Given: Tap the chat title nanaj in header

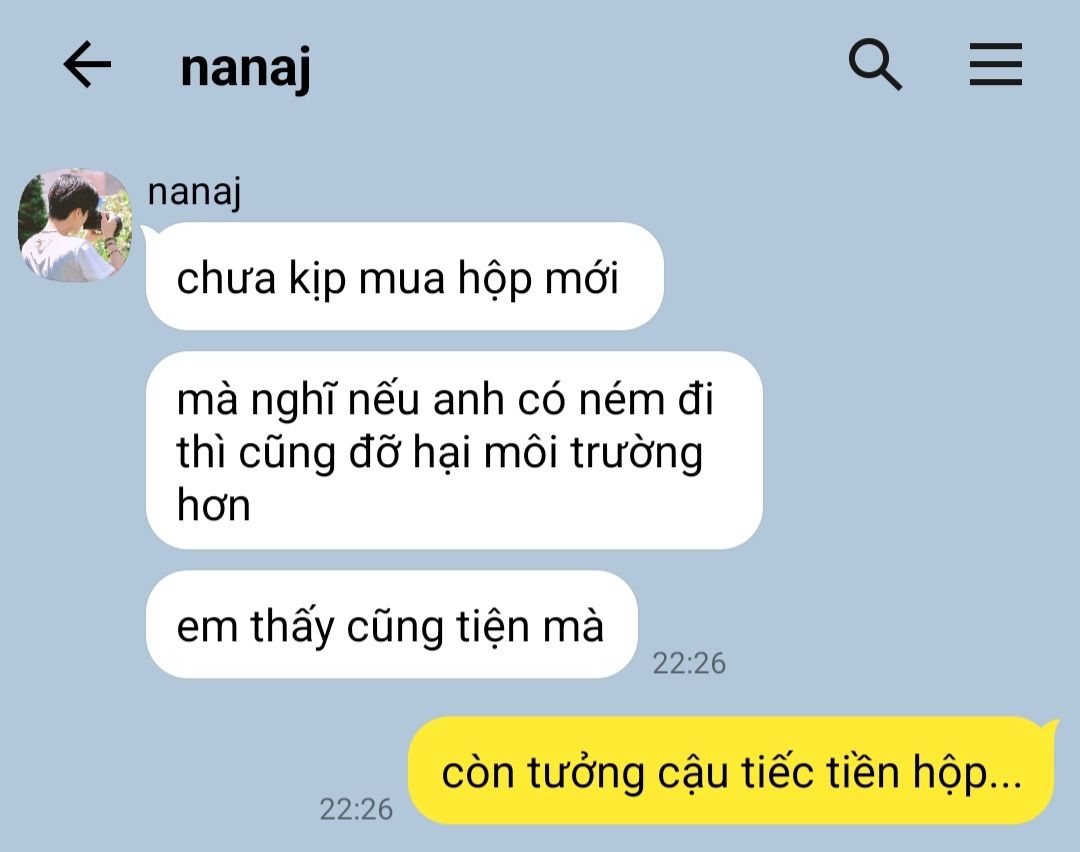Looking at the screenshot, I should click(245, 68).
